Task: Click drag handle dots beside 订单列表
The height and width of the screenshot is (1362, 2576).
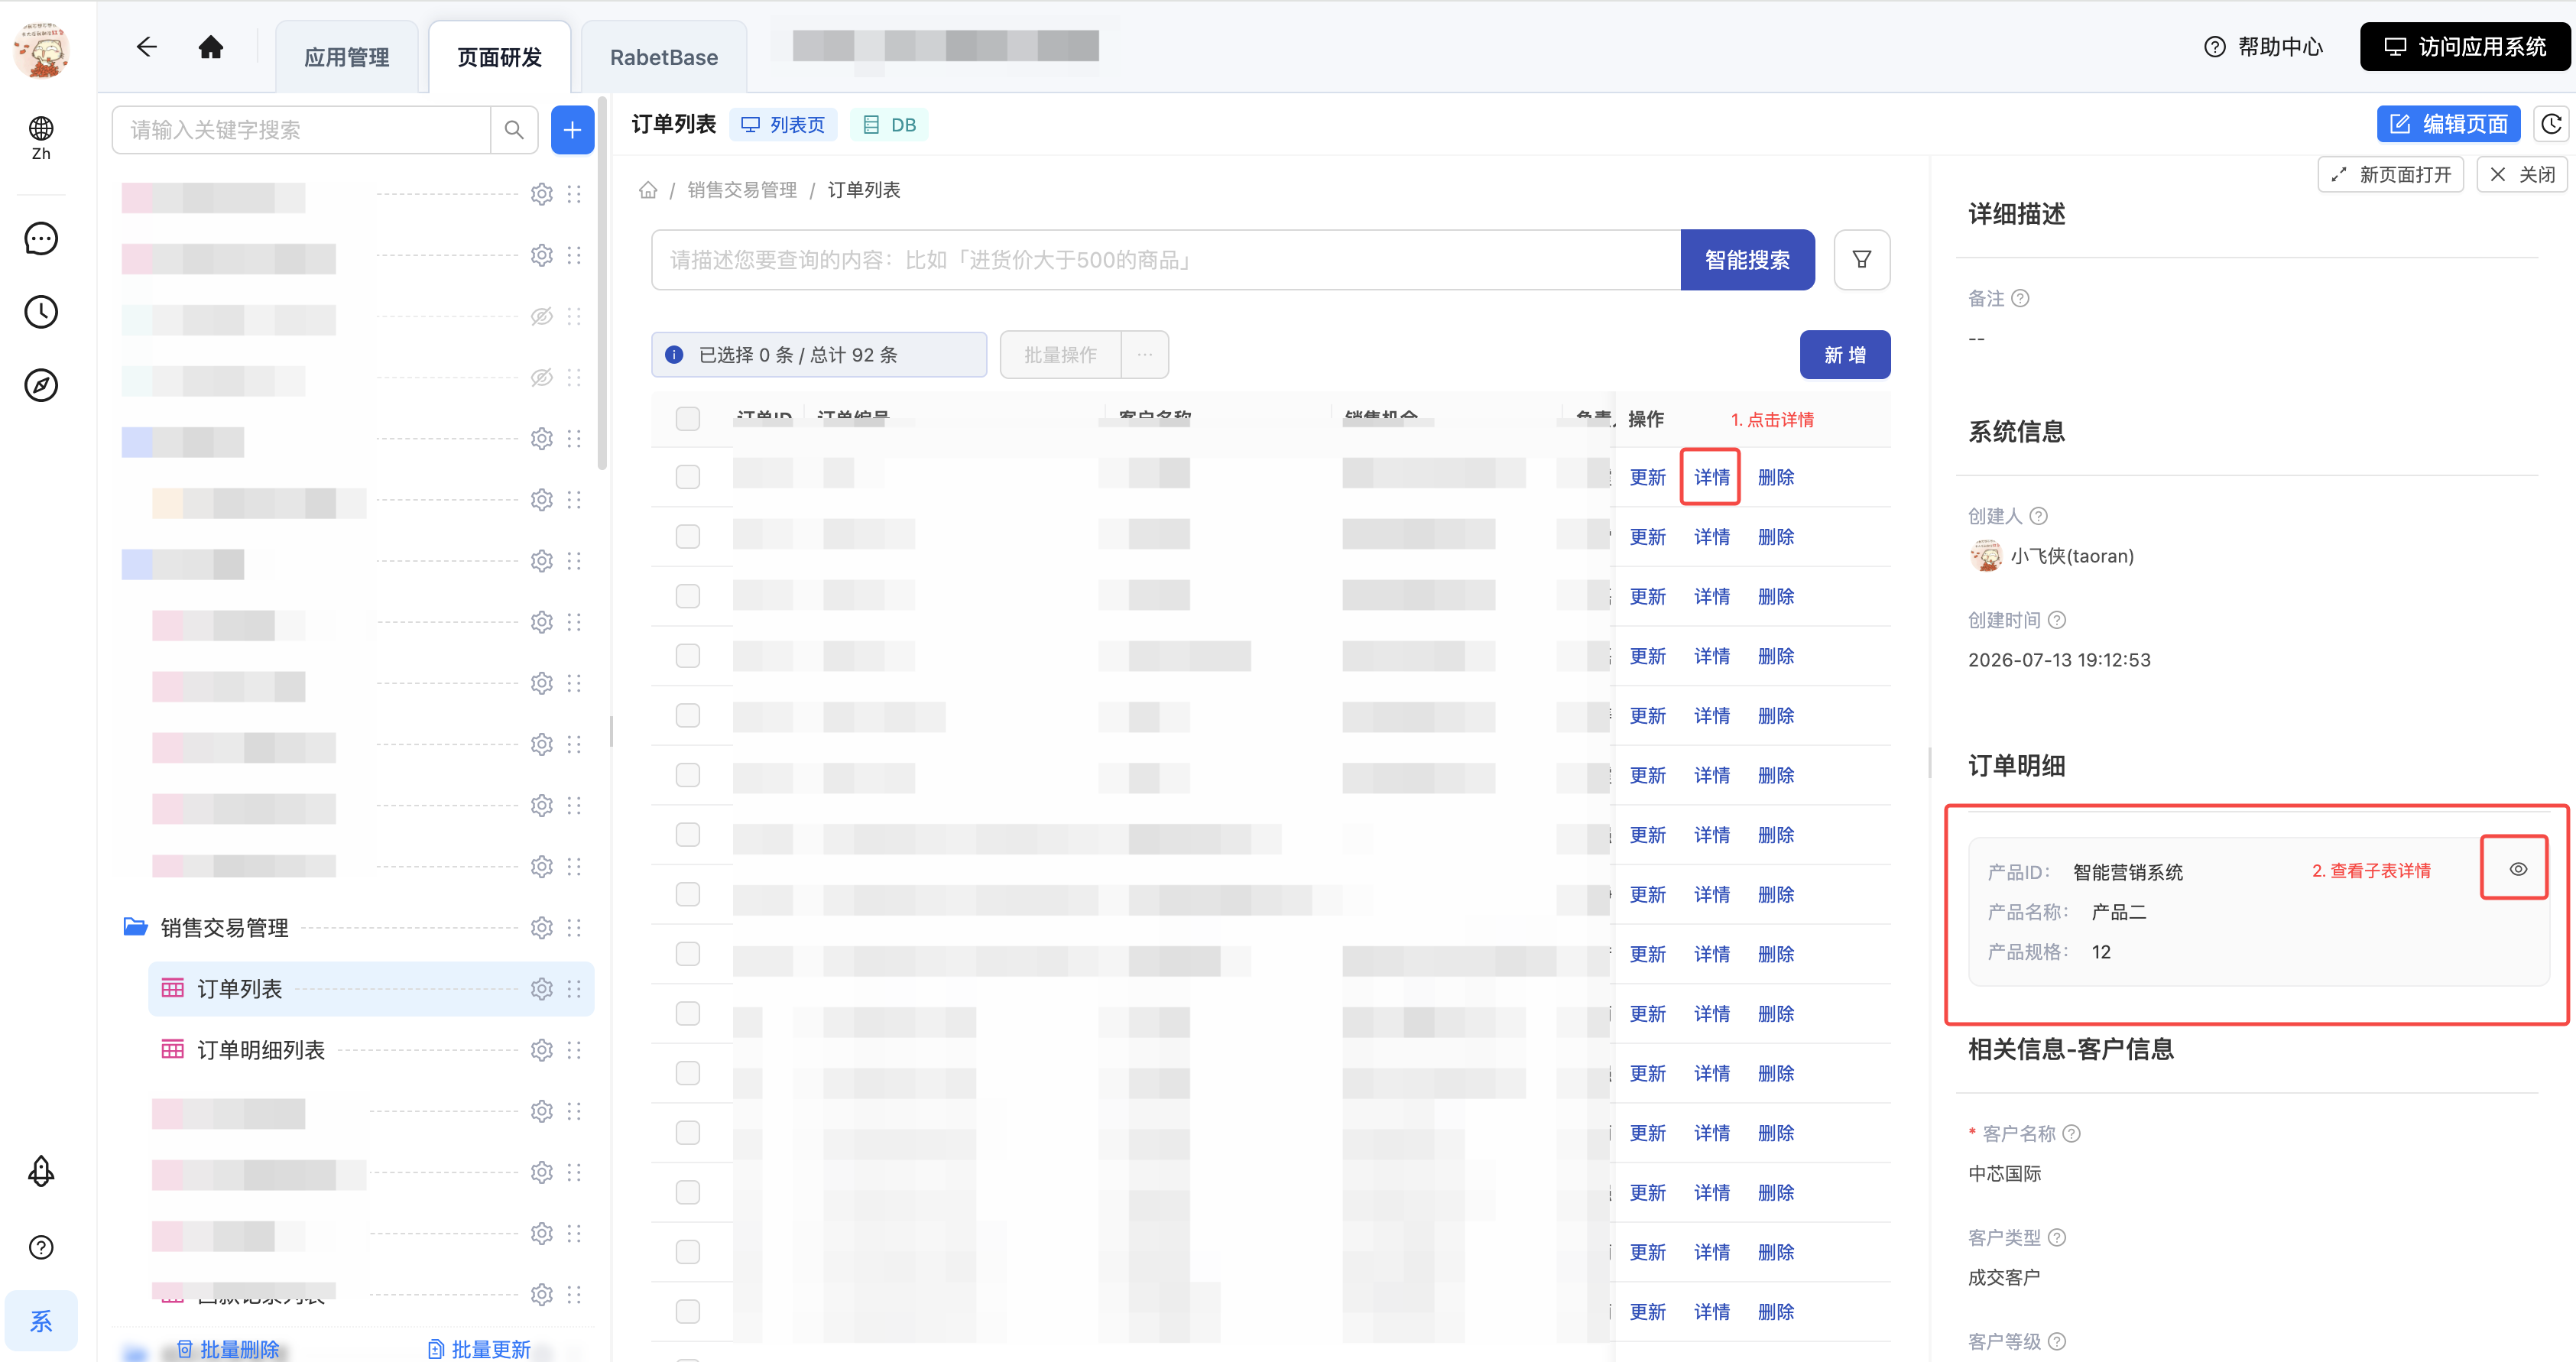Action: pos(574,989)
